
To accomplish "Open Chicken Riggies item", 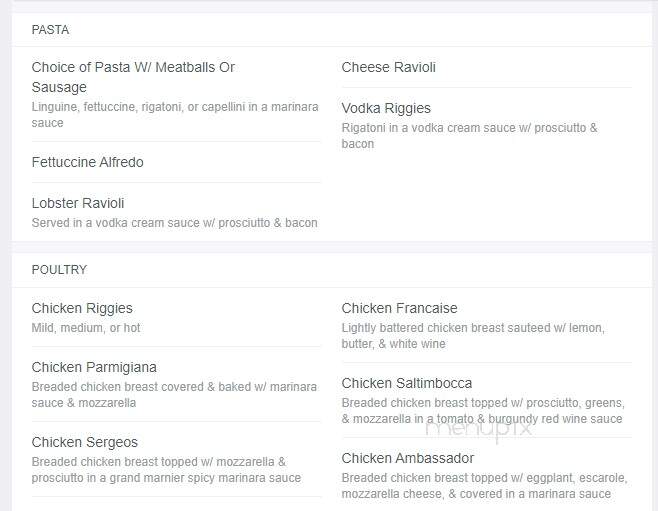I will click(82, 308).
